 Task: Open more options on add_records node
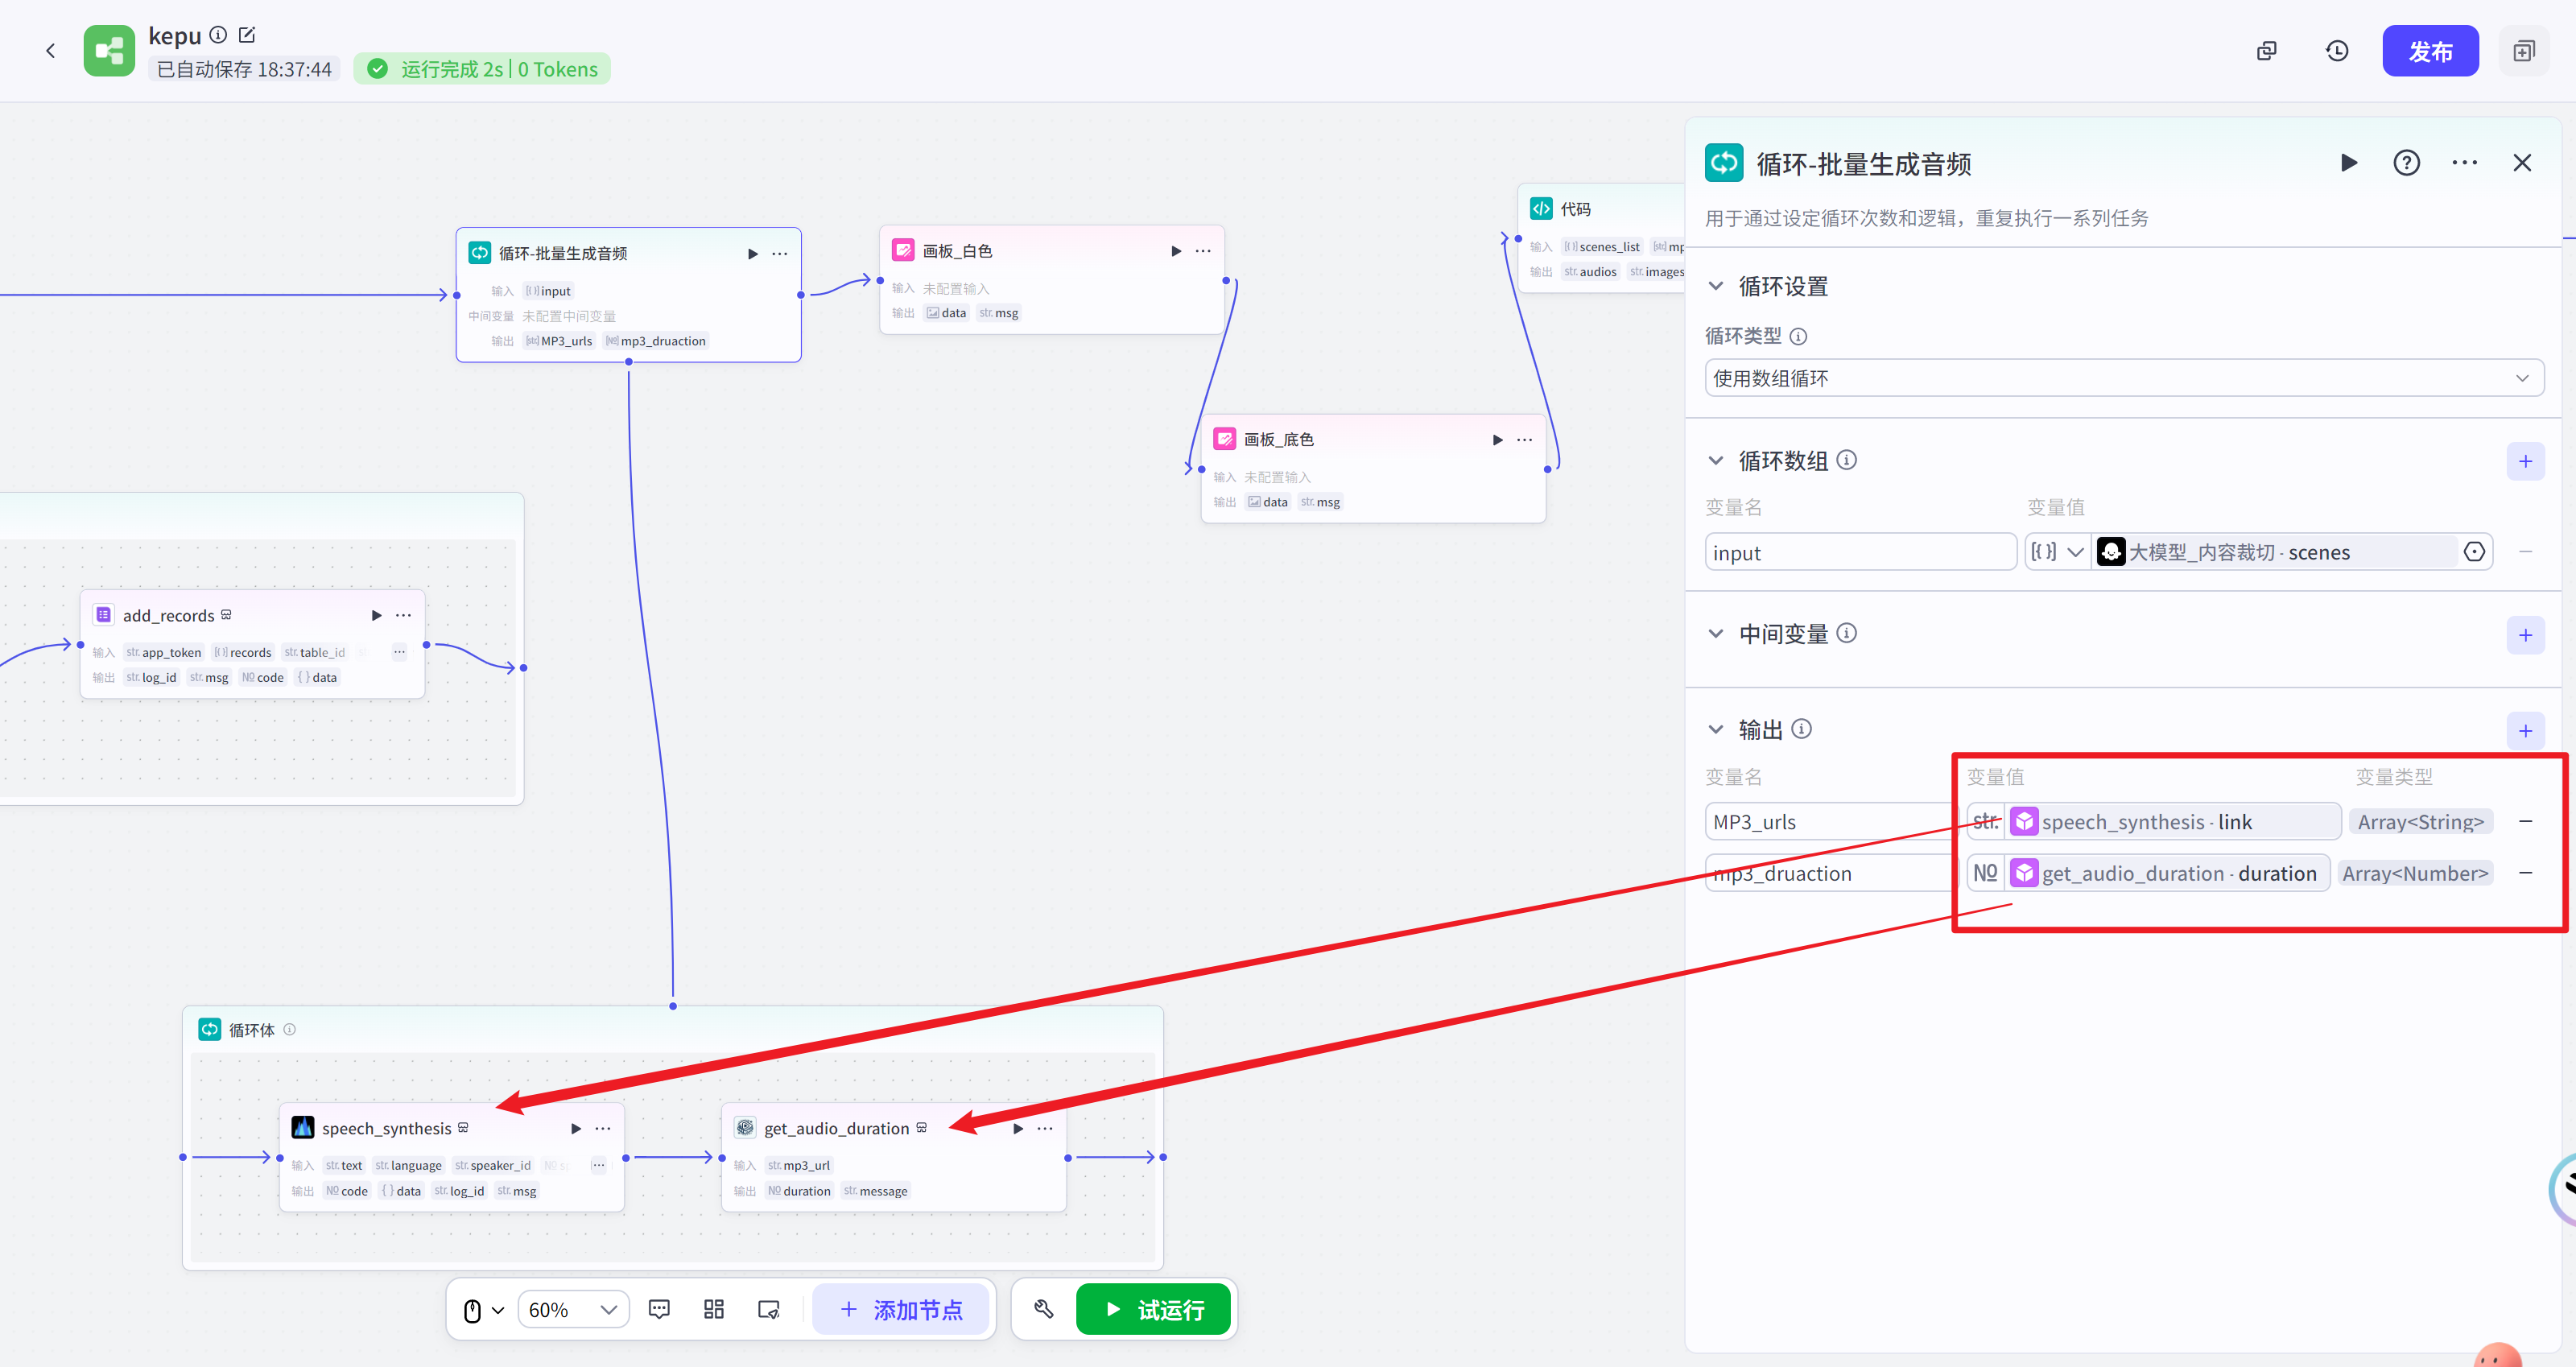coord(403,616)
